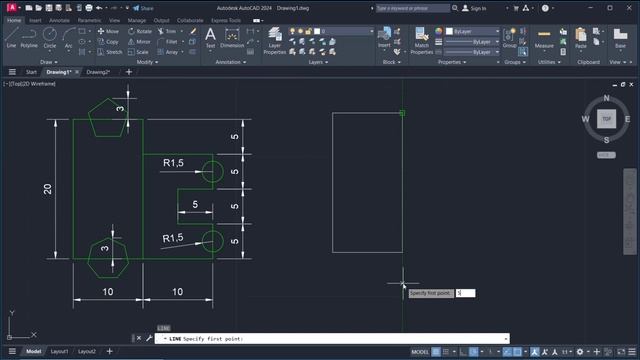Select the Text annotation tool
Image resolution: width=640 pixels, height=360 pixels.
click(210, 38)
